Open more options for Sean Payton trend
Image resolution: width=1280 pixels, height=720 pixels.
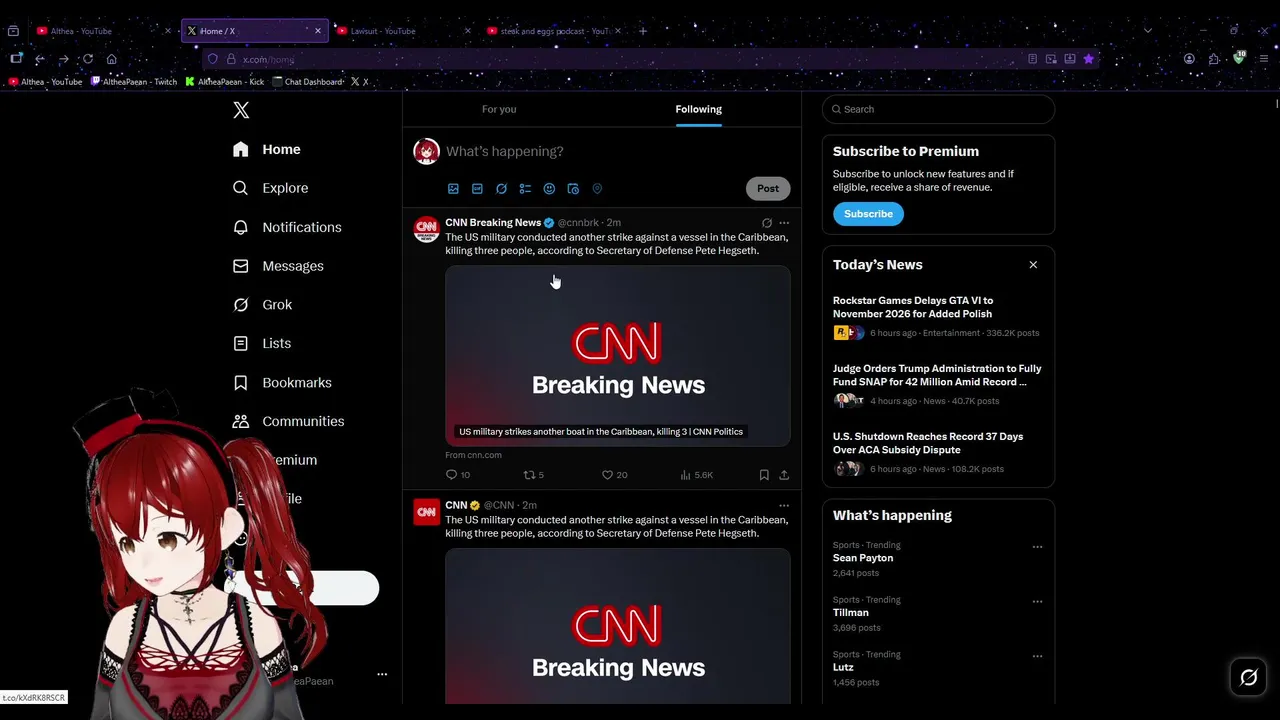point(1037,547)
